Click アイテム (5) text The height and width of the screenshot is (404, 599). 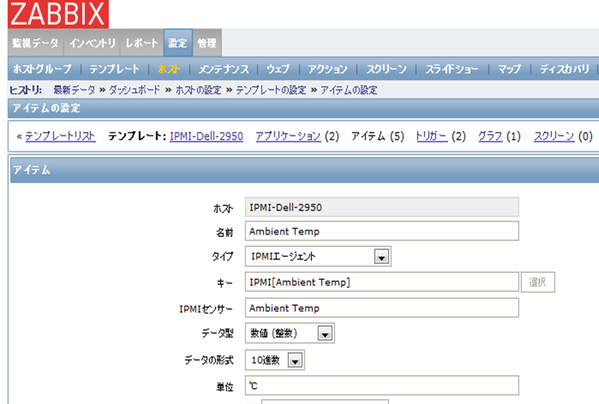[377, 136]
